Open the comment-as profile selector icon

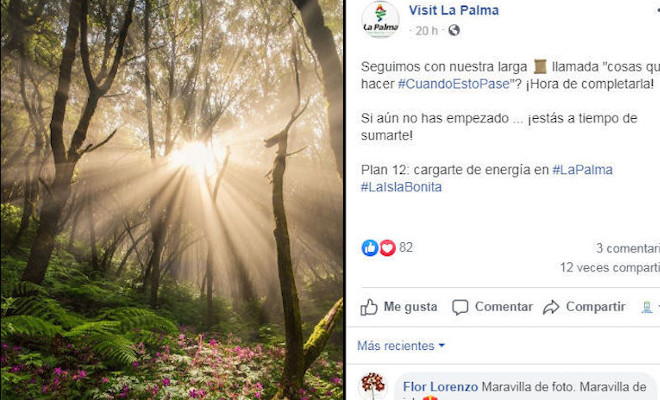tap(648, 307)
